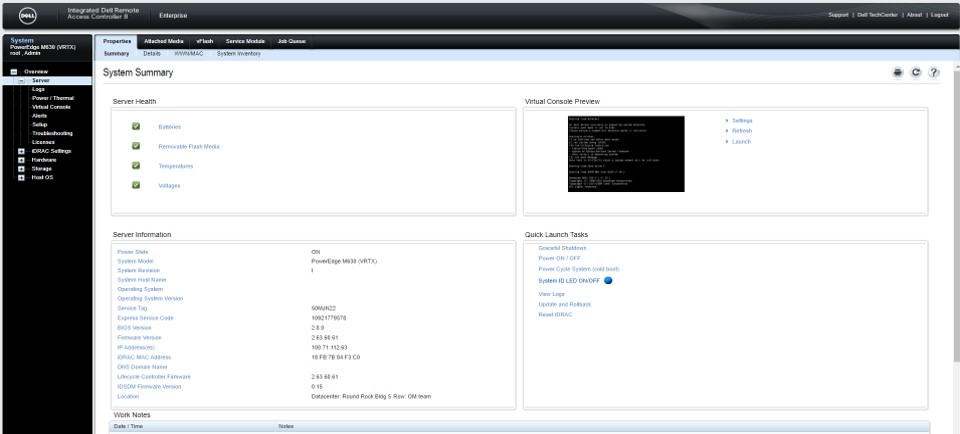Click the Temperatures green health check icon
The height and width of the screenshot is (434, 960).
pyautogui.click(x=135, y=165)
